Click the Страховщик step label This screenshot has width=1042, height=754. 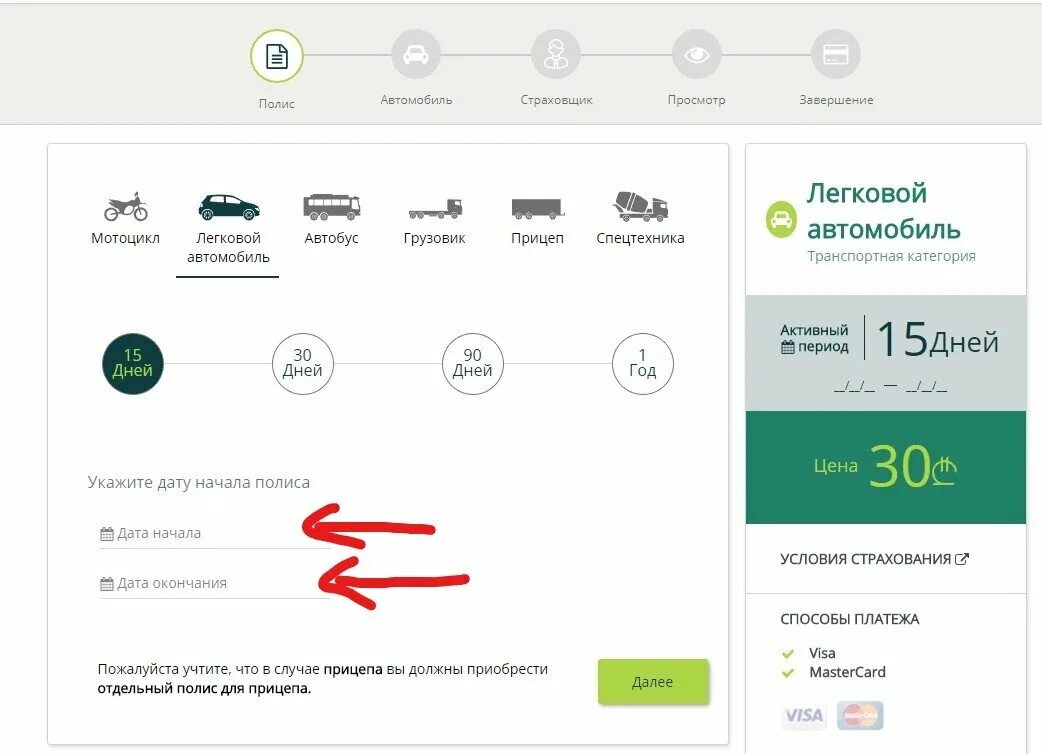pos(556,100)
